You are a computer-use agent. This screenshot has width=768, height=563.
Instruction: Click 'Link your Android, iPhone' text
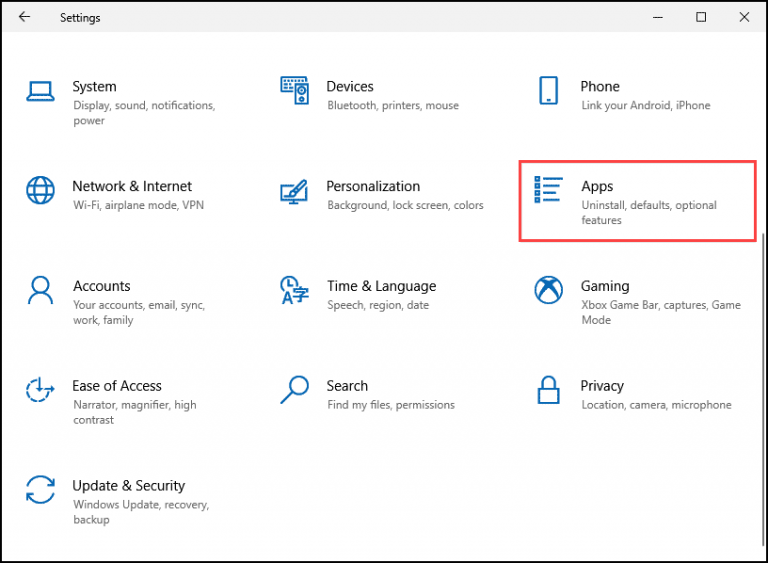coord(646,105)
